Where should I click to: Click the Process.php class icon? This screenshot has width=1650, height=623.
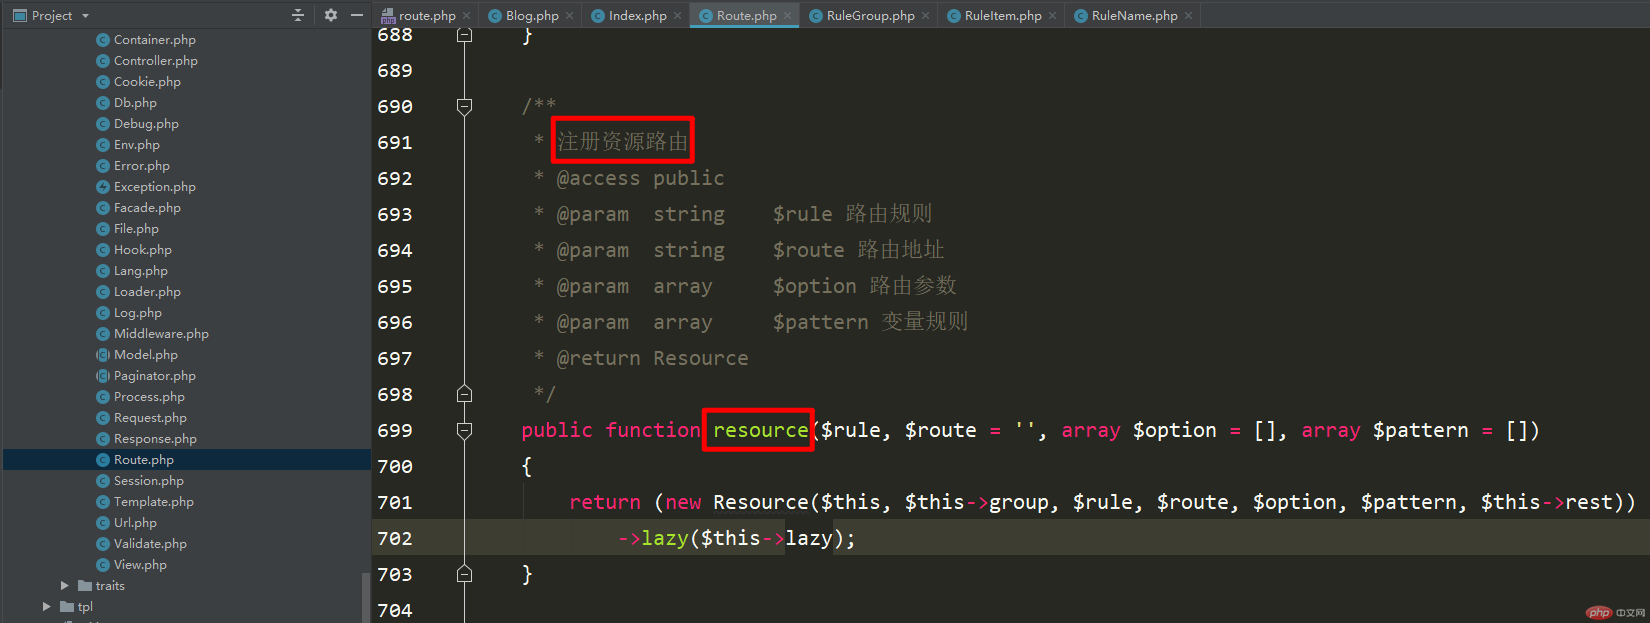click(103, 397)
